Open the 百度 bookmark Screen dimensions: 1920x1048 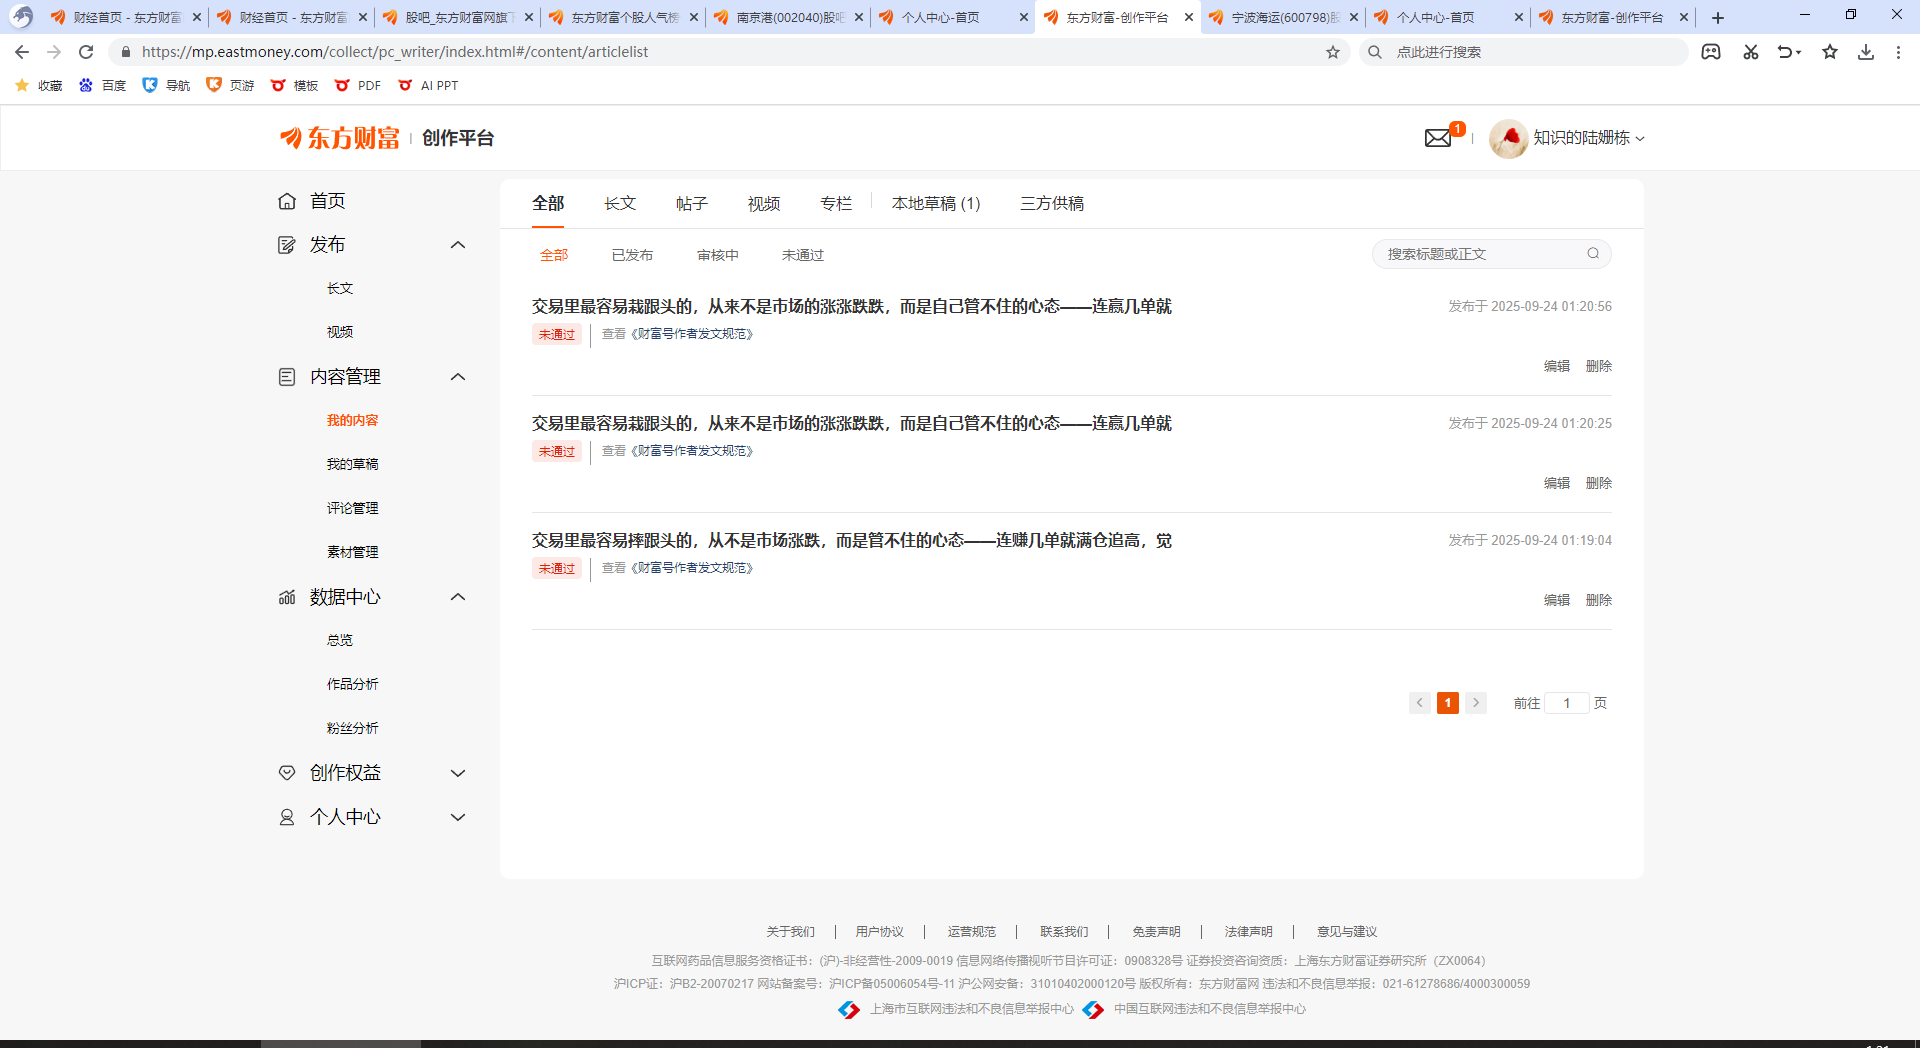click(x=103, y=86)
